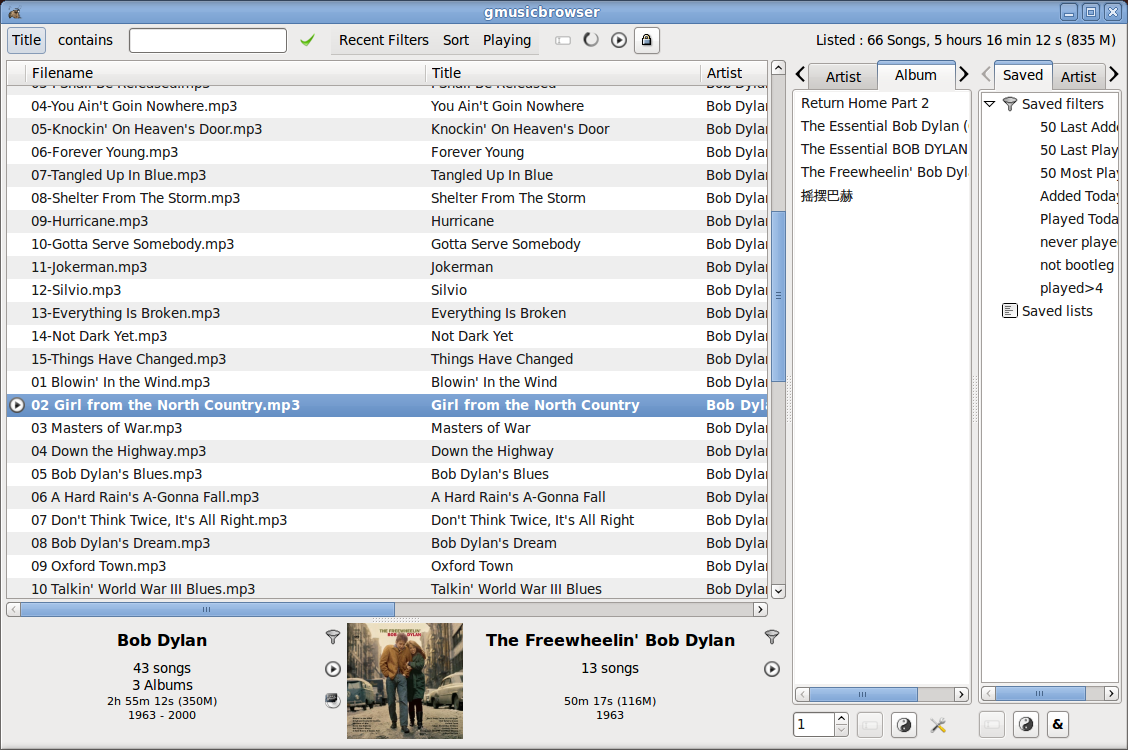Click the song list horizontal scrollbar thumb

207,610
